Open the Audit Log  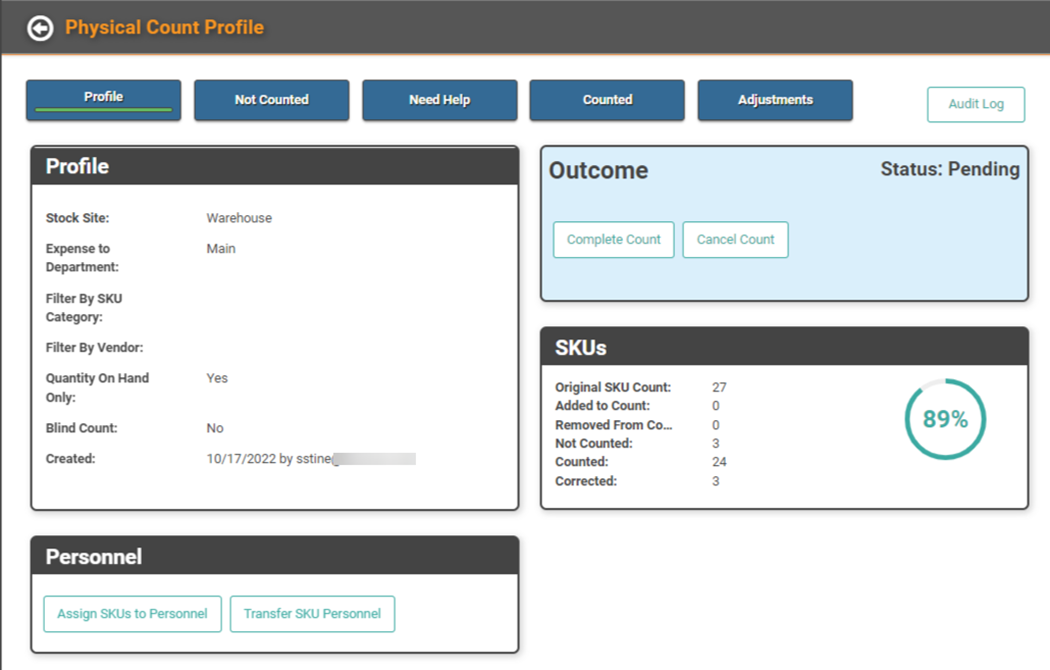[975, 104]
